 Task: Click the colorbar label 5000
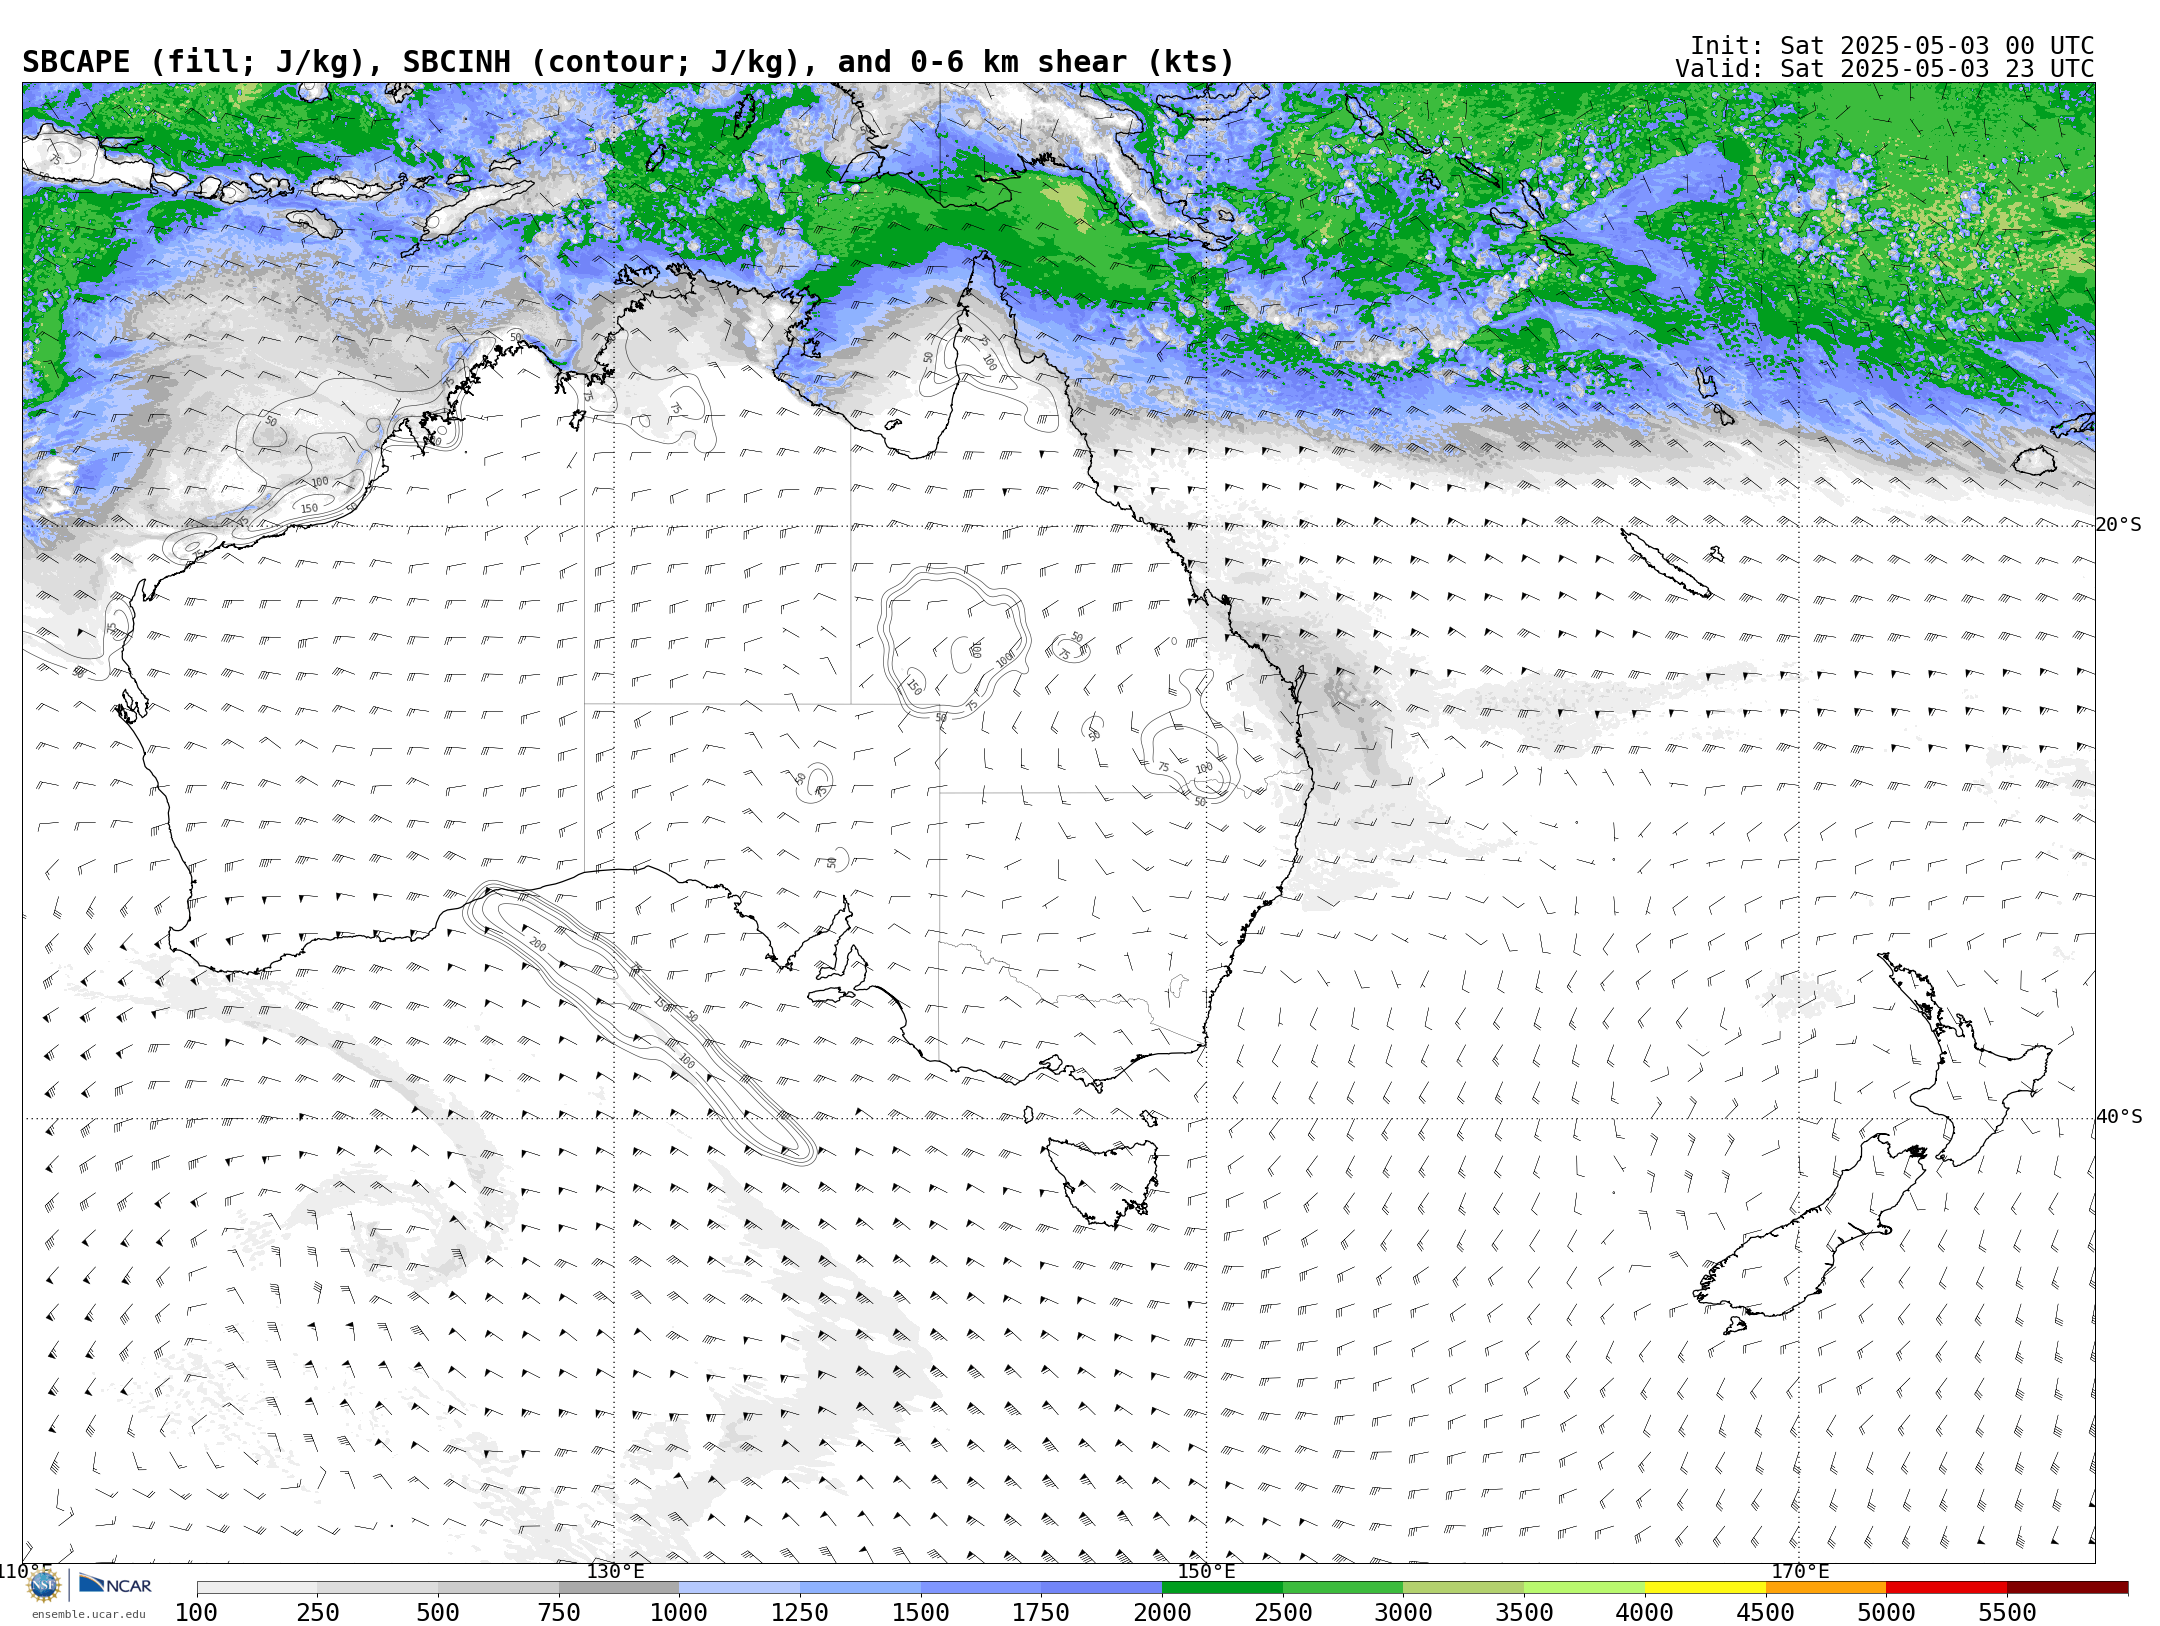coord(1886,1613)
